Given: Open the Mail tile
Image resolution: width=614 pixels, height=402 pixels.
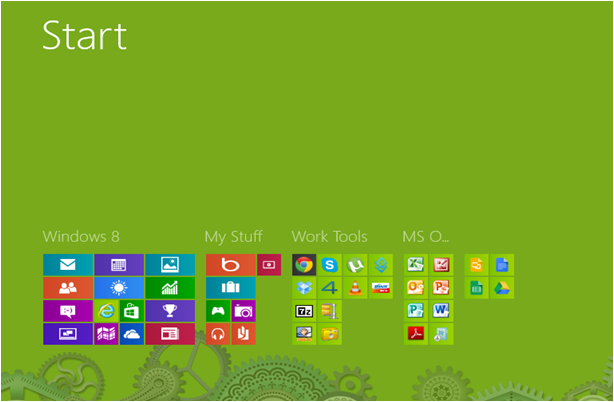Looking at the screenshot, I should pyautogui.click(x=68, y=265).
